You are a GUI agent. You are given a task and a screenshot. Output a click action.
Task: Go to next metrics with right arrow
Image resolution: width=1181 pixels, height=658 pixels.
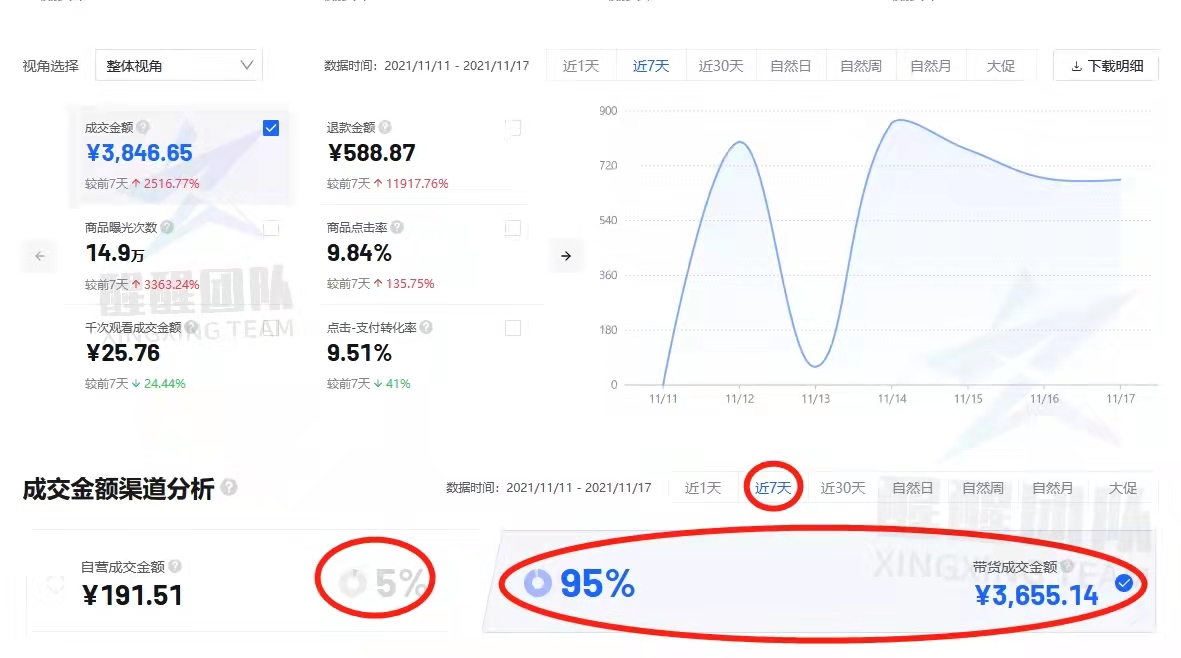coord(566,256)
